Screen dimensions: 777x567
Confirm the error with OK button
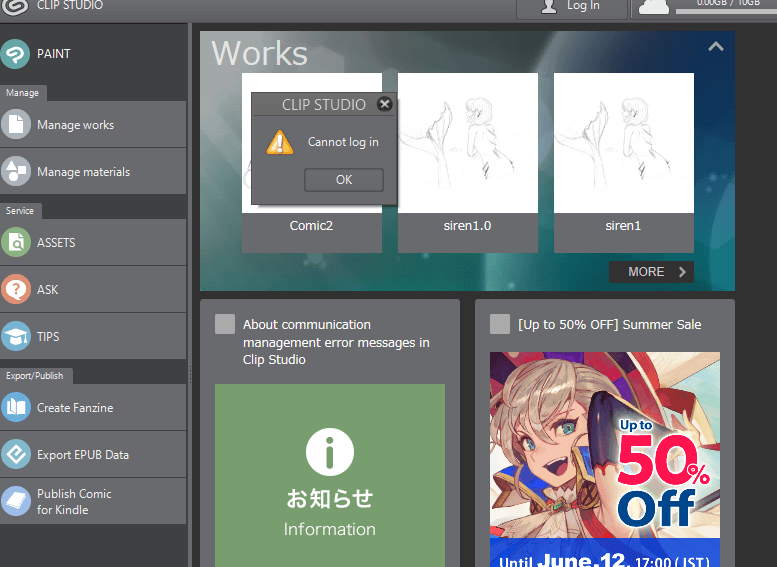tap(344, 179)
